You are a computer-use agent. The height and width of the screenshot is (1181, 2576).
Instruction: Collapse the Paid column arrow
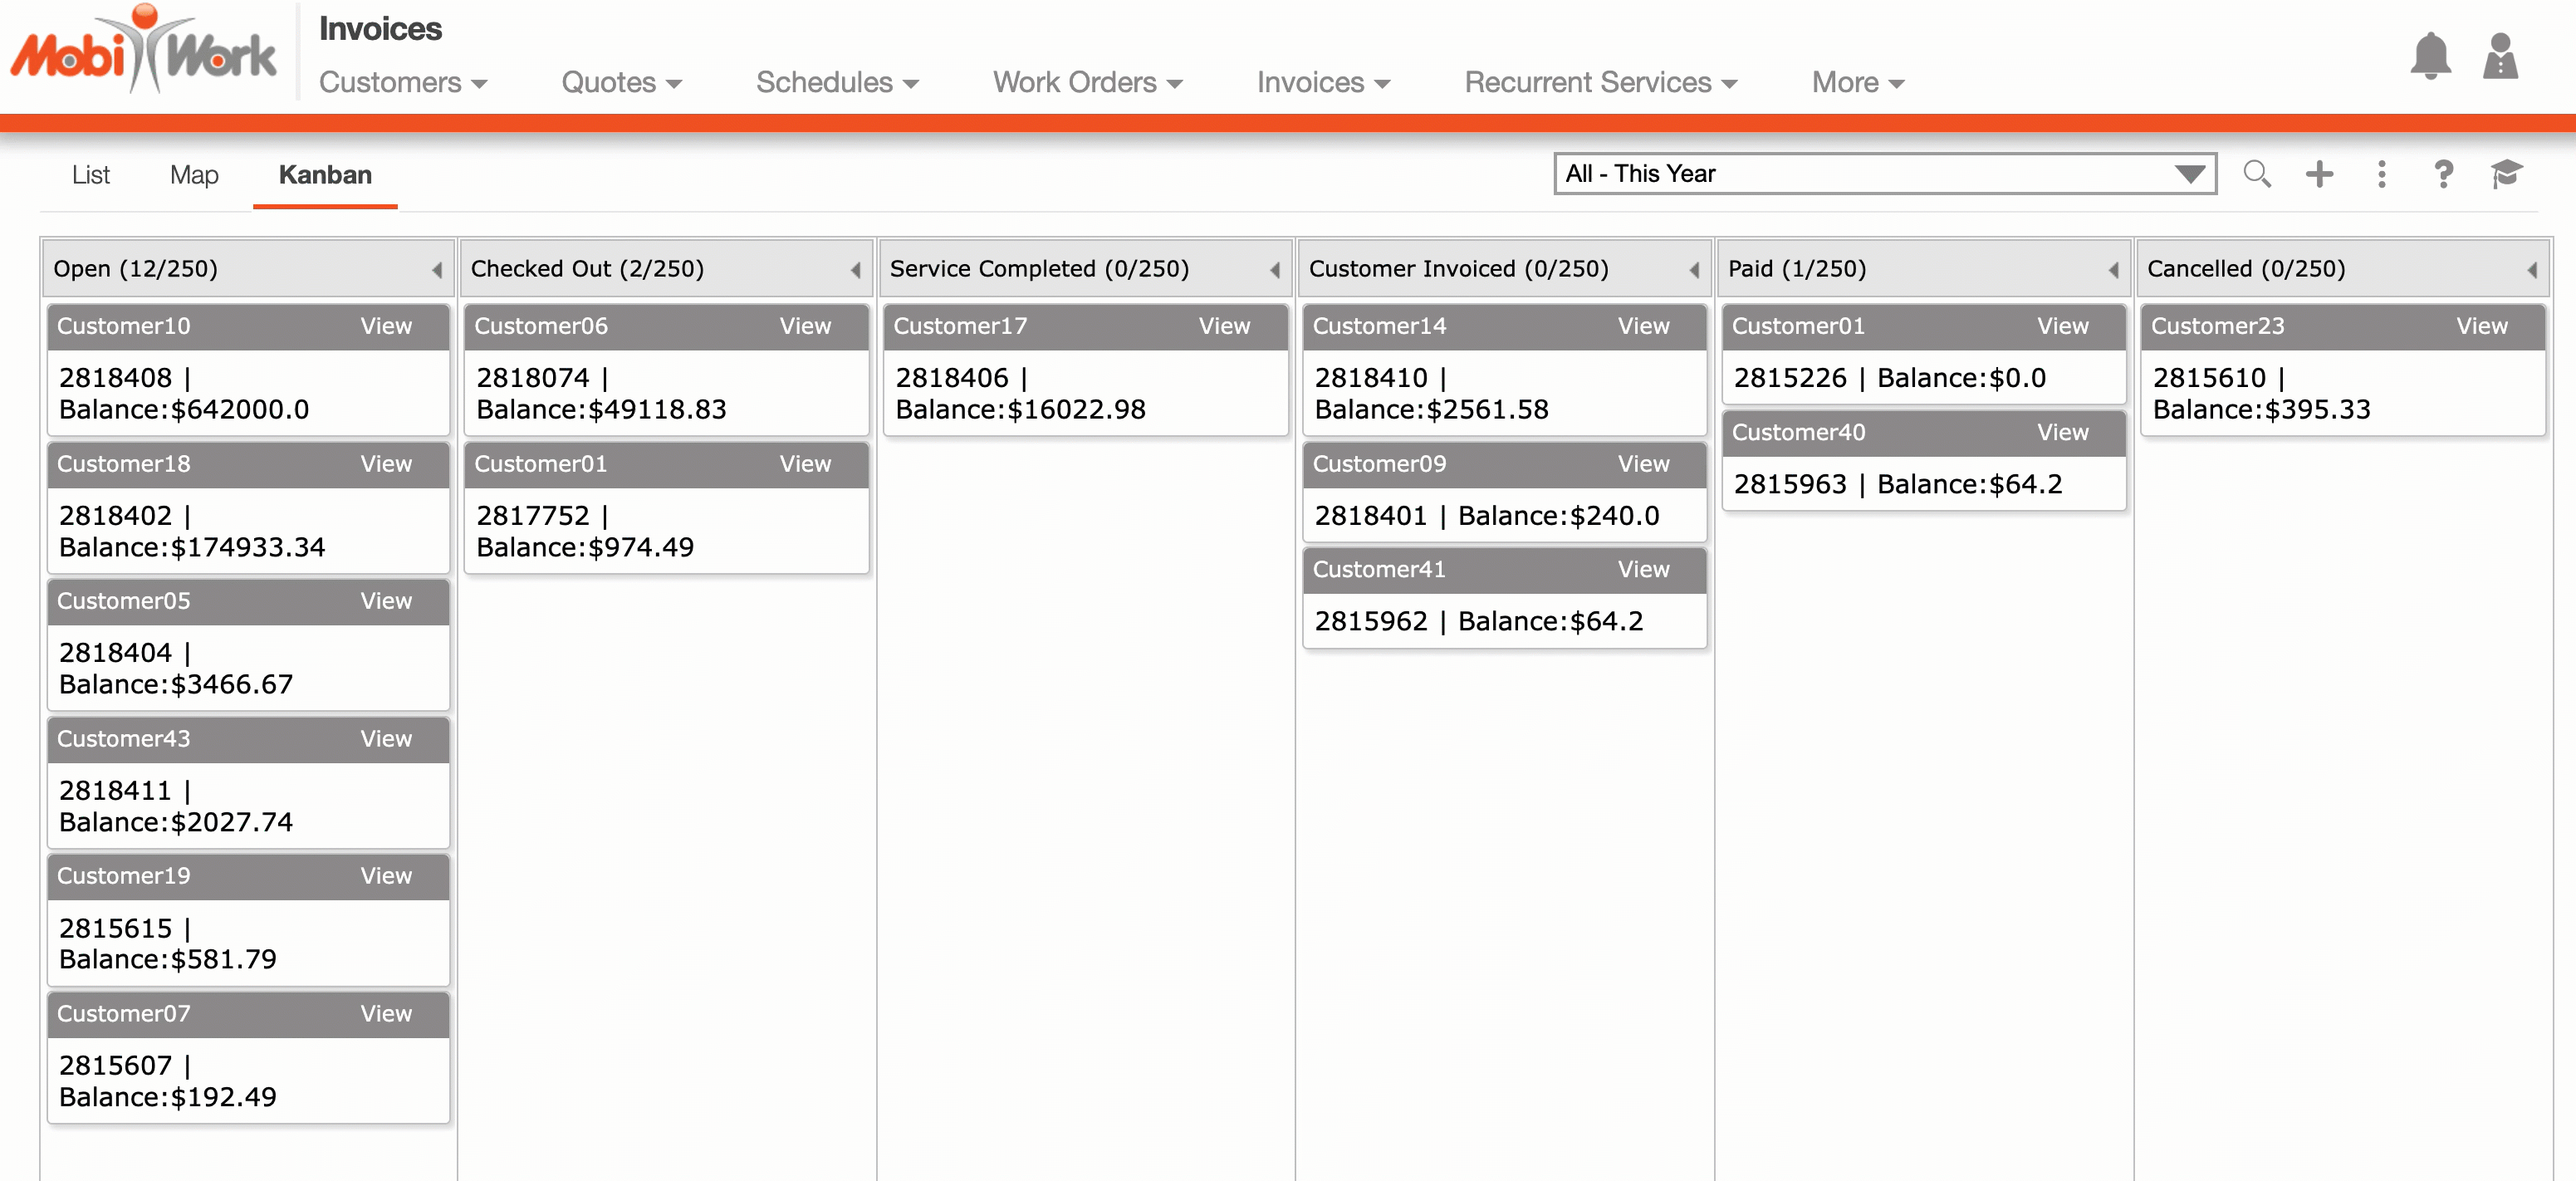(x=2113, y=270)
